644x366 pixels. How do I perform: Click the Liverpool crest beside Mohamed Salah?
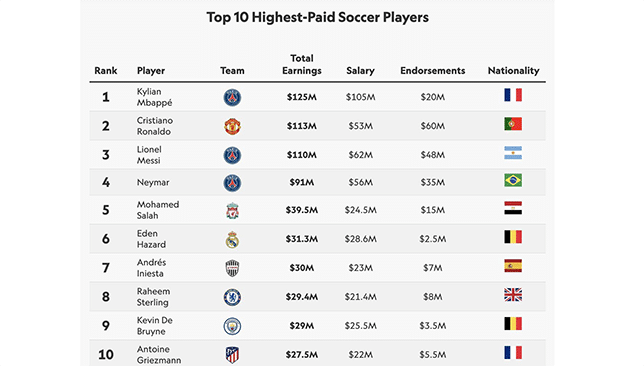232,210
